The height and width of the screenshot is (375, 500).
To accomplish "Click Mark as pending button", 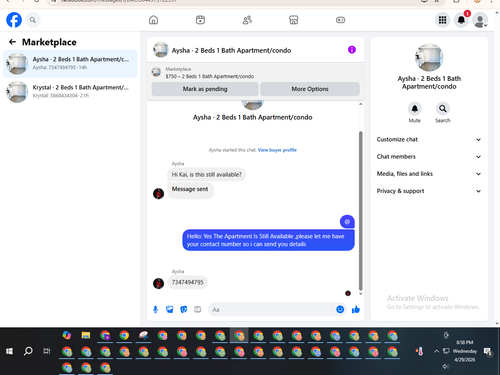I will [x=205, y=89].
